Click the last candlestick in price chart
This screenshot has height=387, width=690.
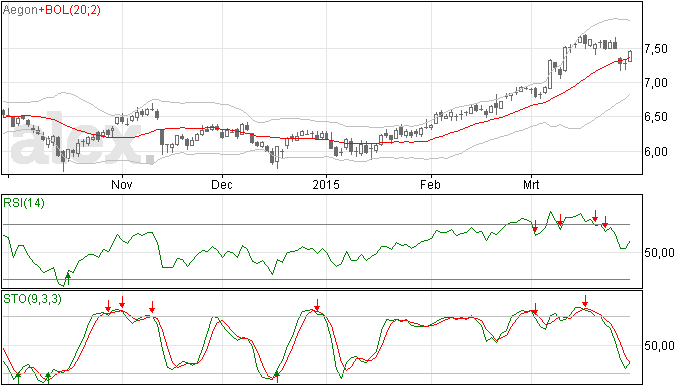point(630,56)
